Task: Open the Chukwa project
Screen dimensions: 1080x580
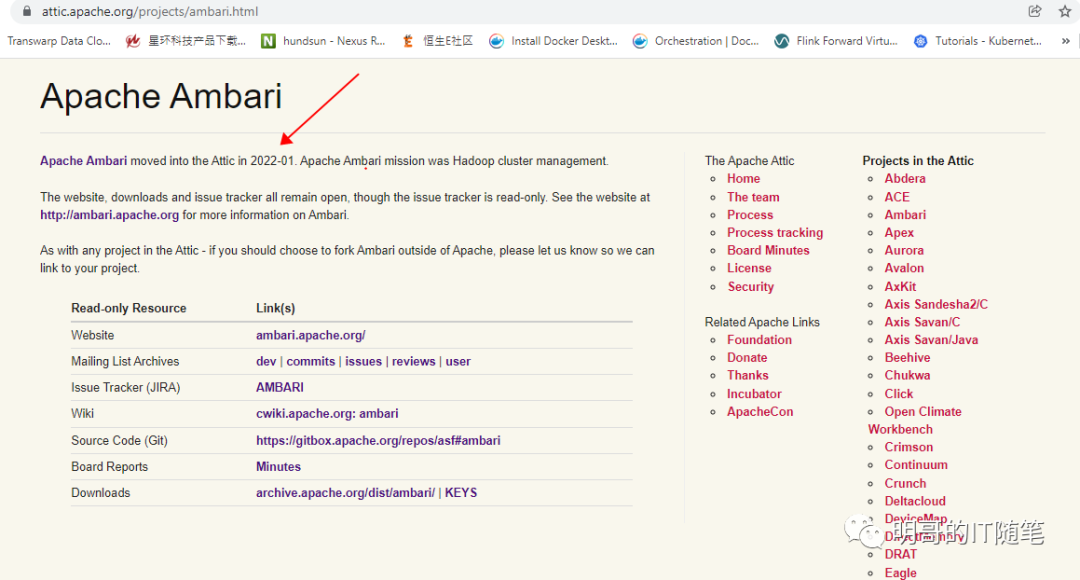Action: [907, 376]
